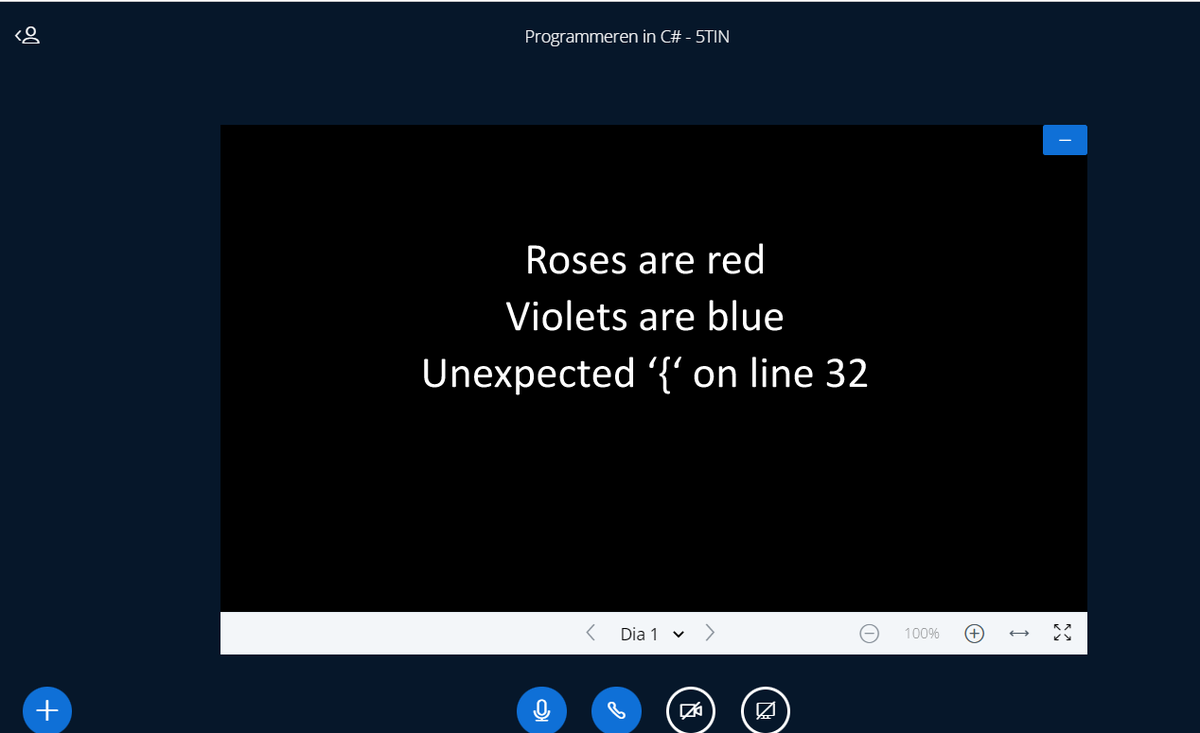Share your webcam
This screenshot has height=733, width=1200.
[691, 710]
